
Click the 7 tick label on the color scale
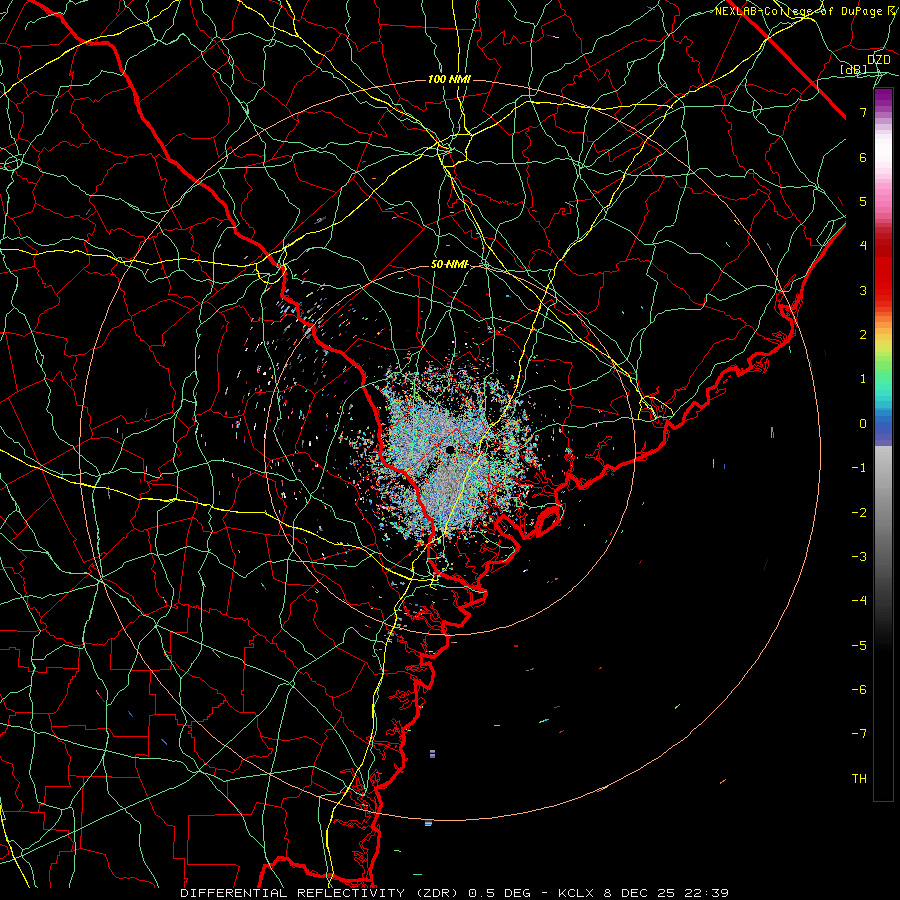point(863,112)
